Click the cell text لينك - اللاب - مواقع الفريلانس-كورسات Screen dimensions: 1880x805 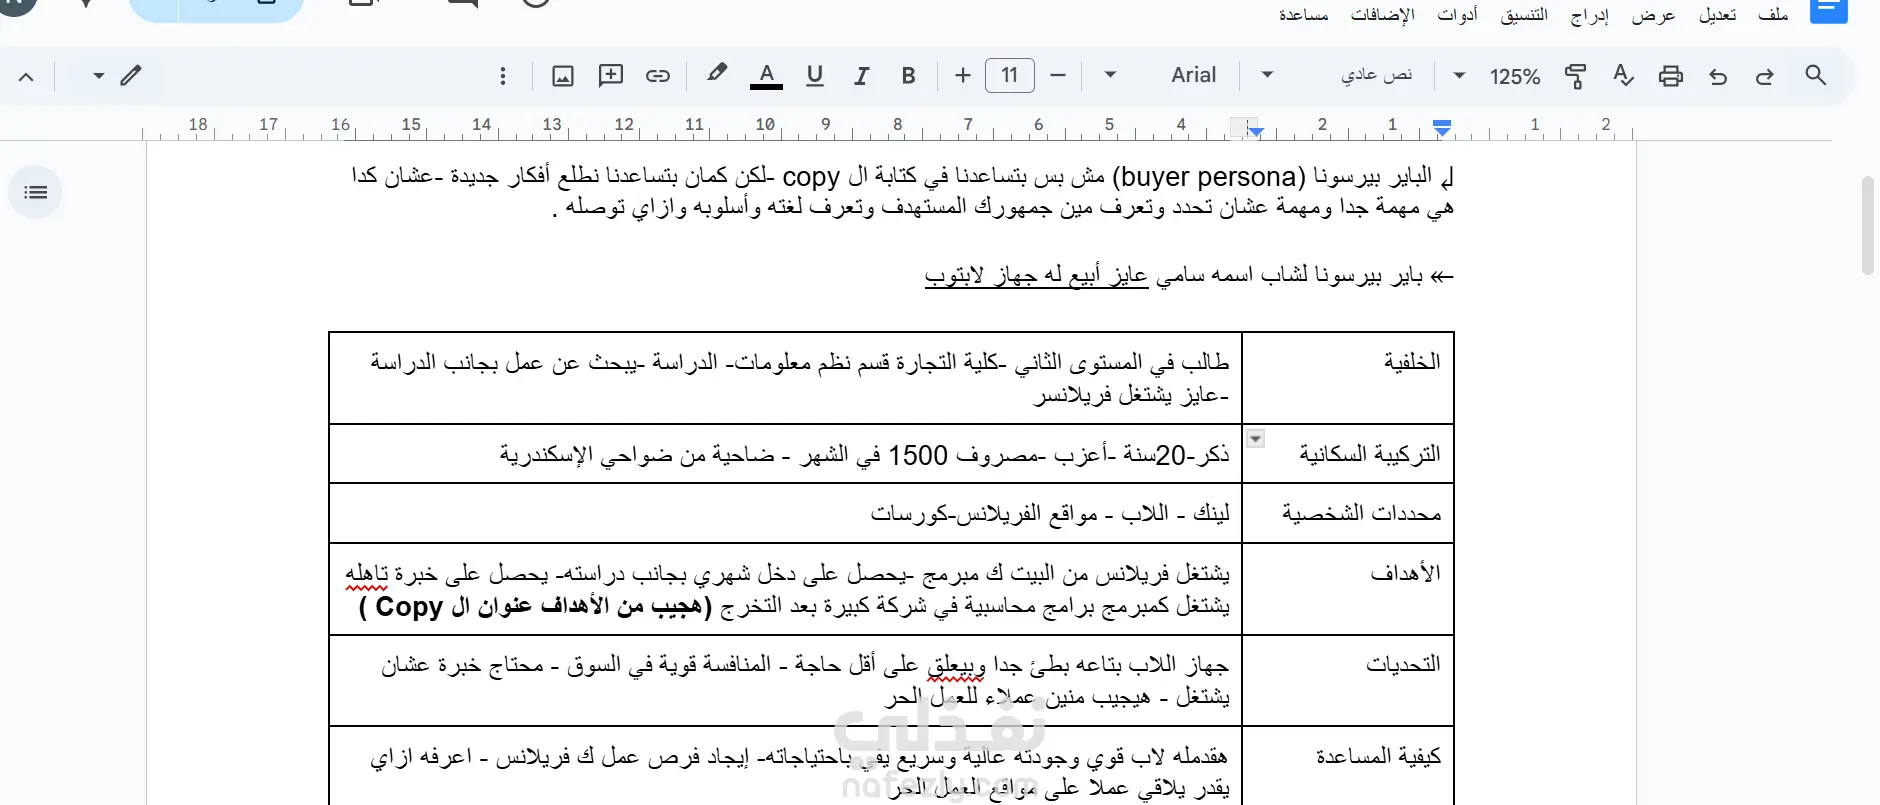coord(1050,513)
